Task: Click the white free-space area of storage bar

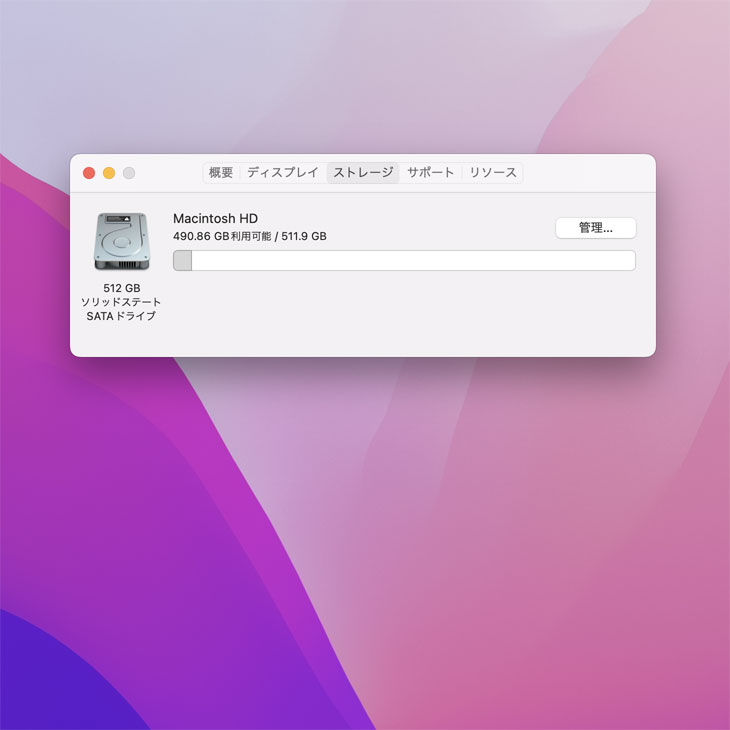Action: click(x=412, y=261)
